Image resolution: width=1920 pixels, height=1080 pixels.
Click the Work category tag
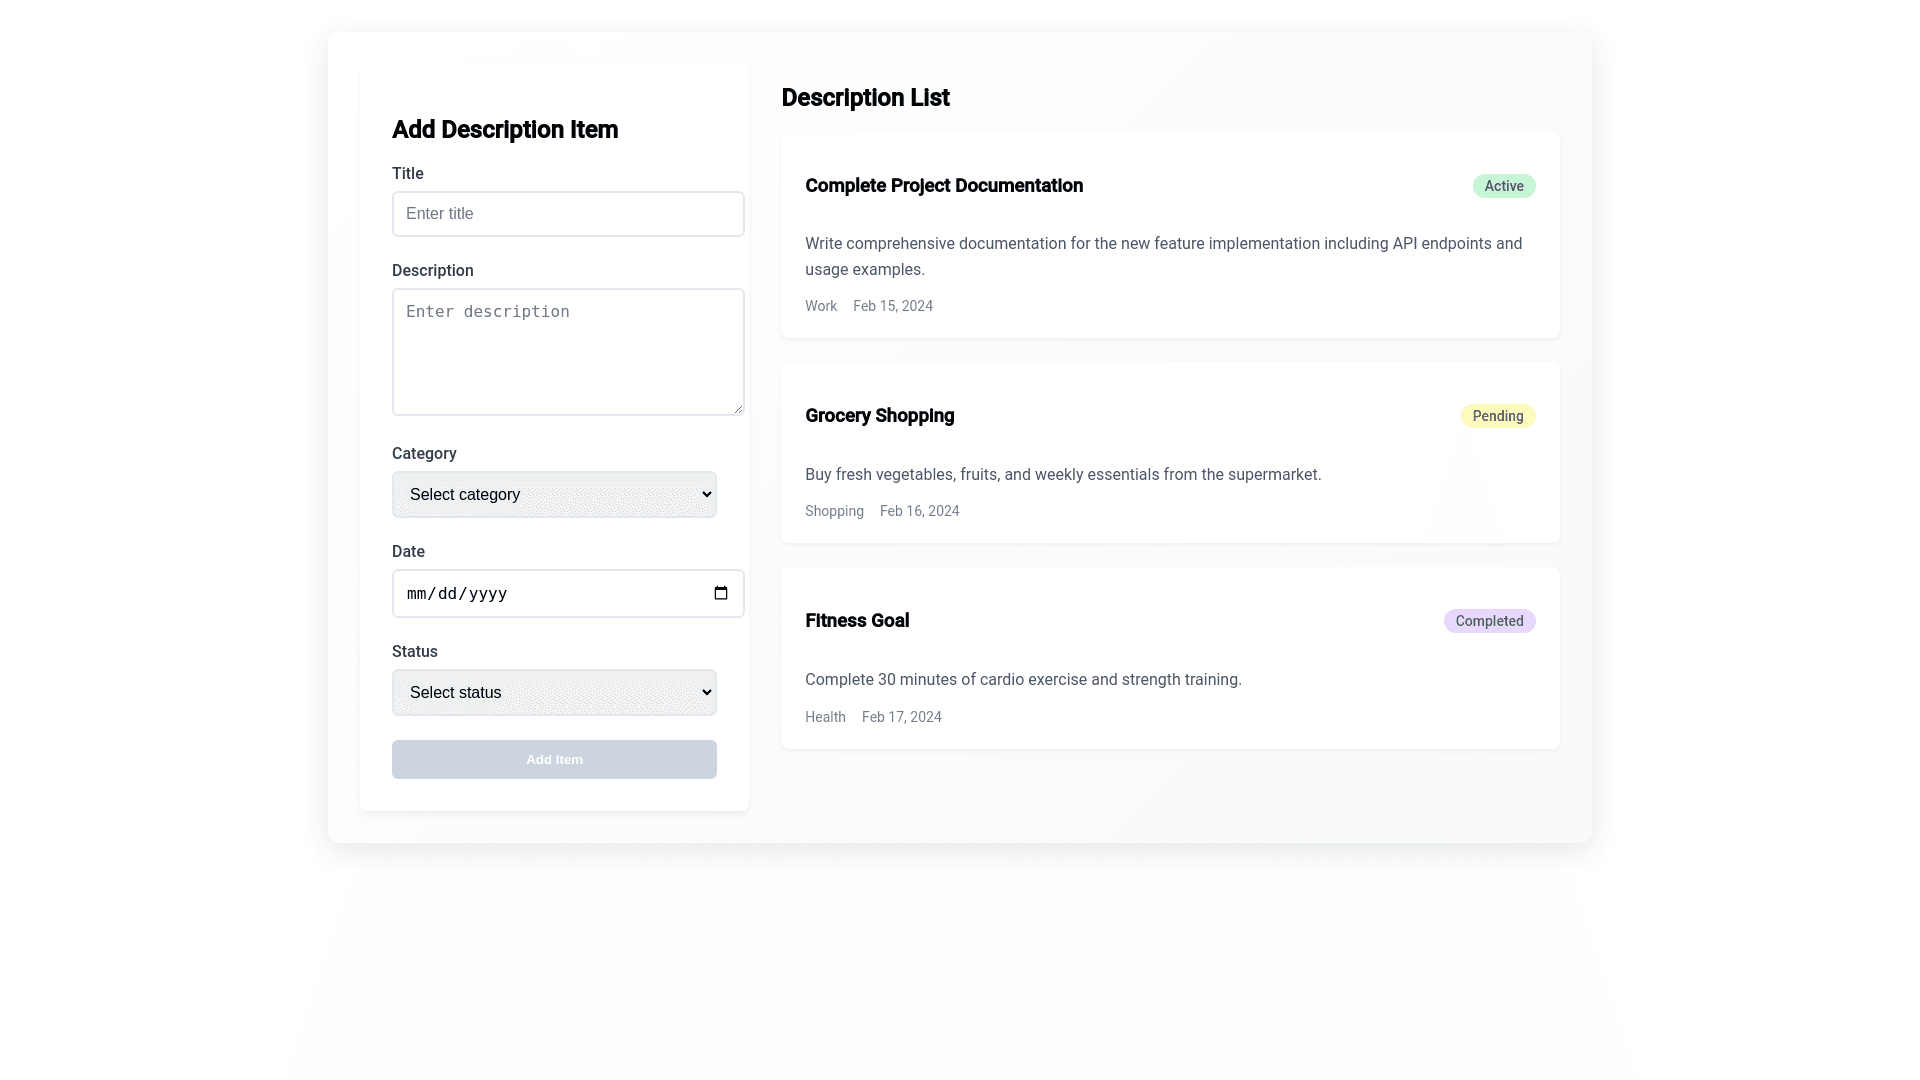click(x=820, y=306)
